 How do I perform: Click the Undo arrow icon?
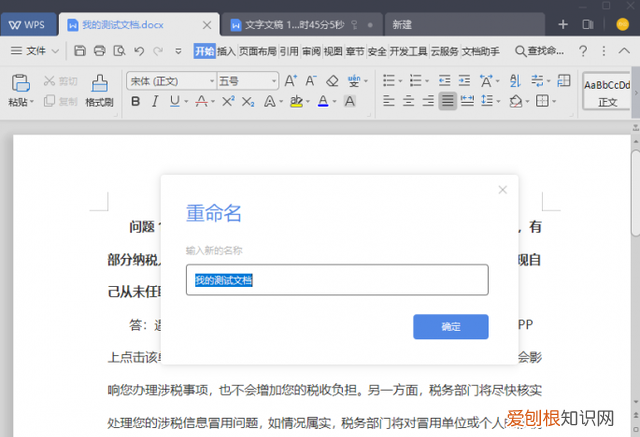[x=139, y=51]
